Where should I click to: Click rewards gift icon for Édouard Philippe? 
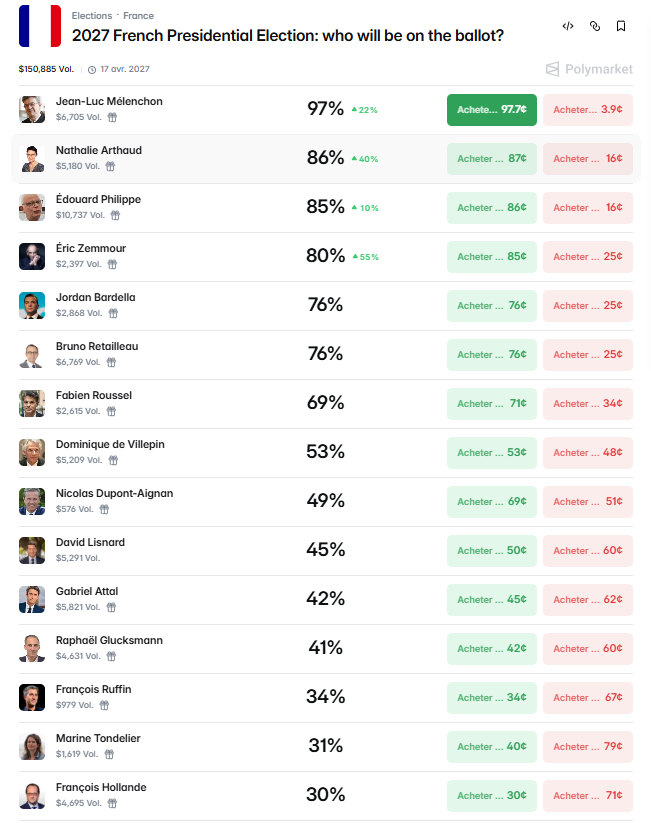116,215
